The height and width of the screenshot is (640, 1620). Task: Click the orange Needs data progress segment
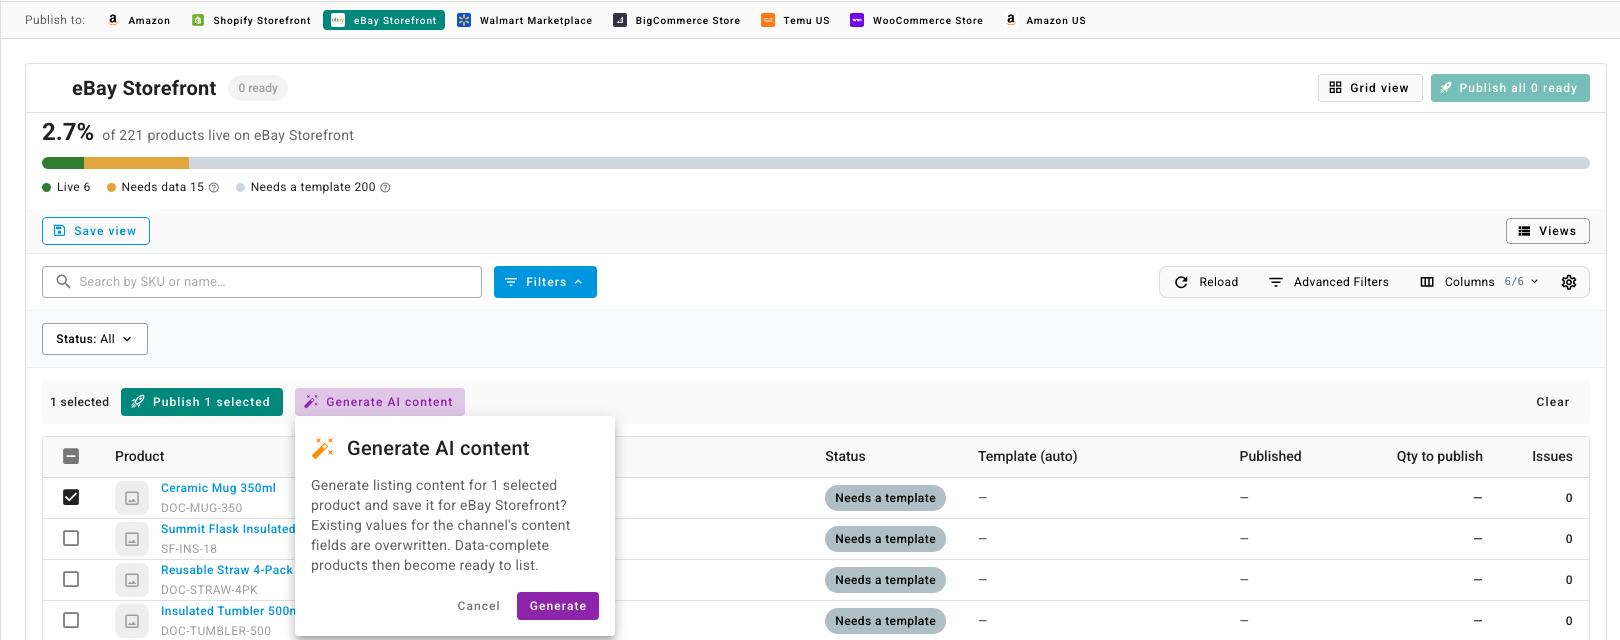[x=136, y=163]
